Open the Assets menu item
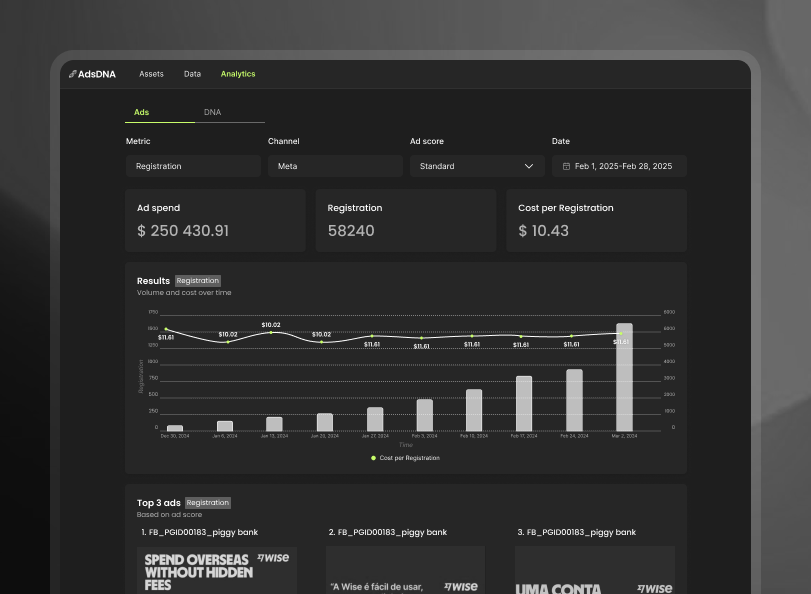The height and width of the screenshot is (594, 811). (151, 74)
